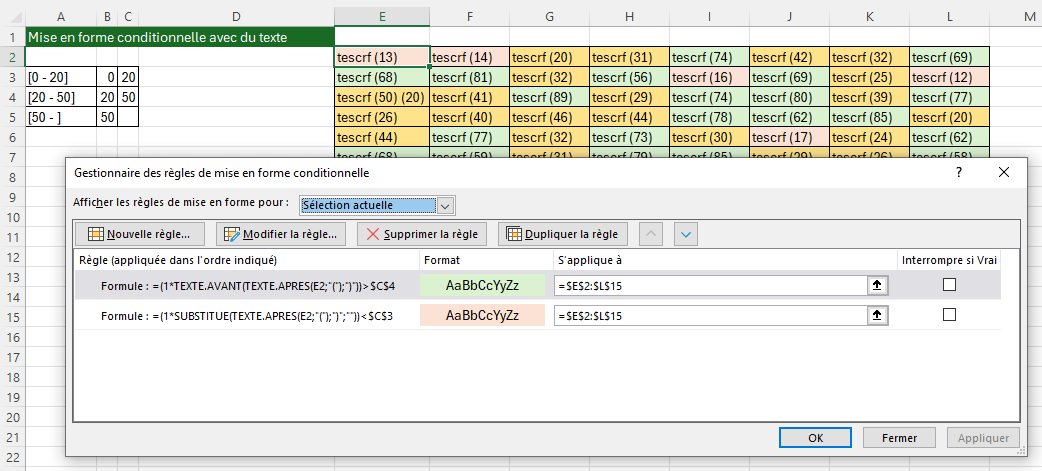
Task: Check Interrompre si Vrai for second rule
Action: coord(949,315)
